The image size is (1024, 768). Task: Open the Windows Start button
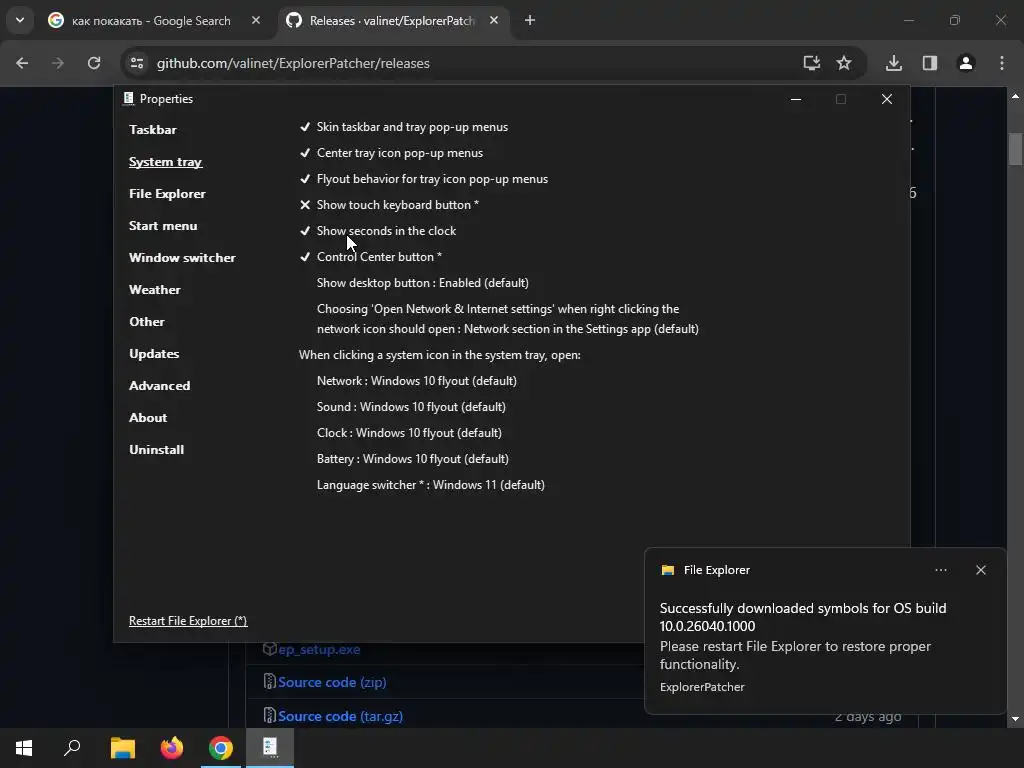[24, 748]
